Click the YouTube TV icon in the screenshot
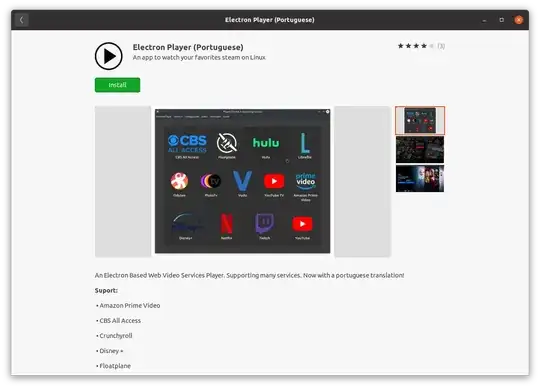This screenshot has height=388, width=540. click(274, 181)
